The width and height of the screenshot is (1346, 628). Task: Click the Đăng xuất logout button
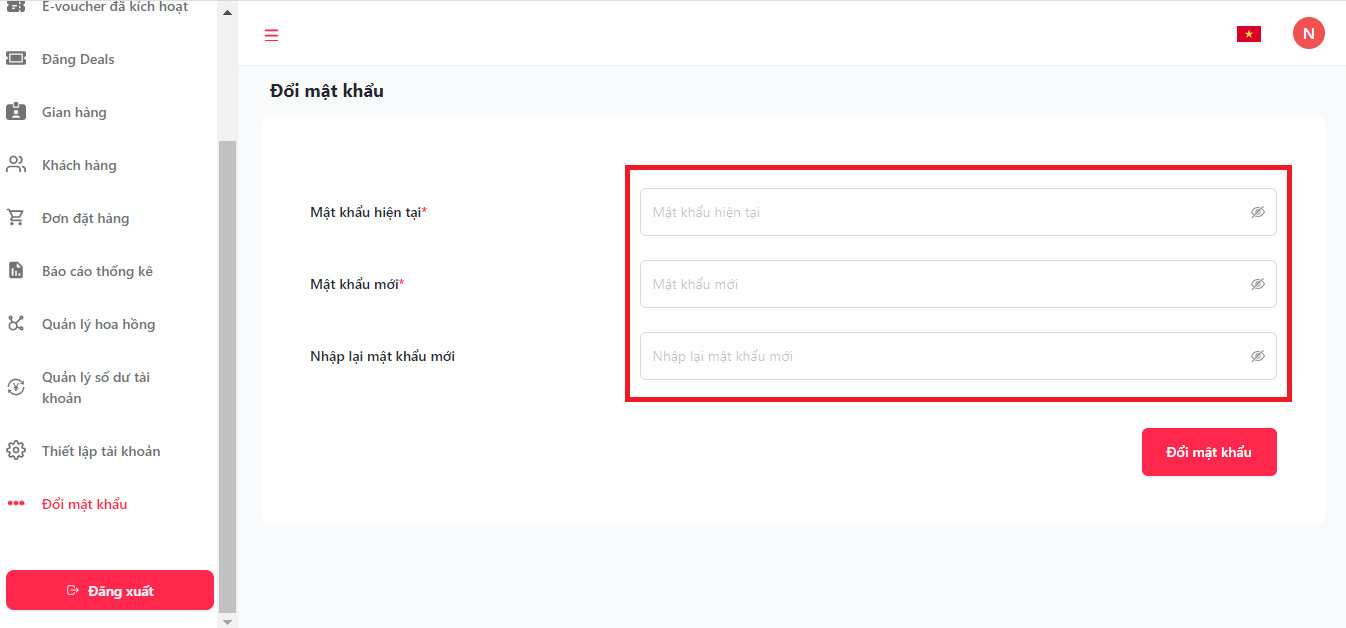110,590
